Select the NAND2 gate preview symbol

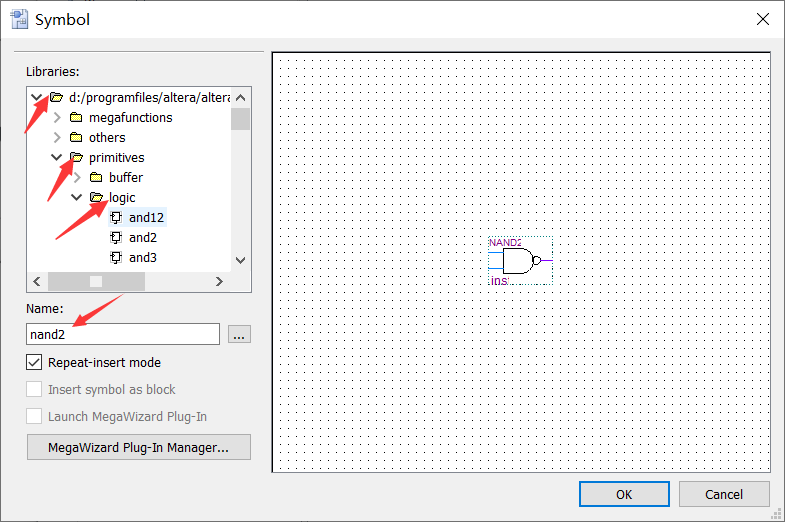click(521, 261)
